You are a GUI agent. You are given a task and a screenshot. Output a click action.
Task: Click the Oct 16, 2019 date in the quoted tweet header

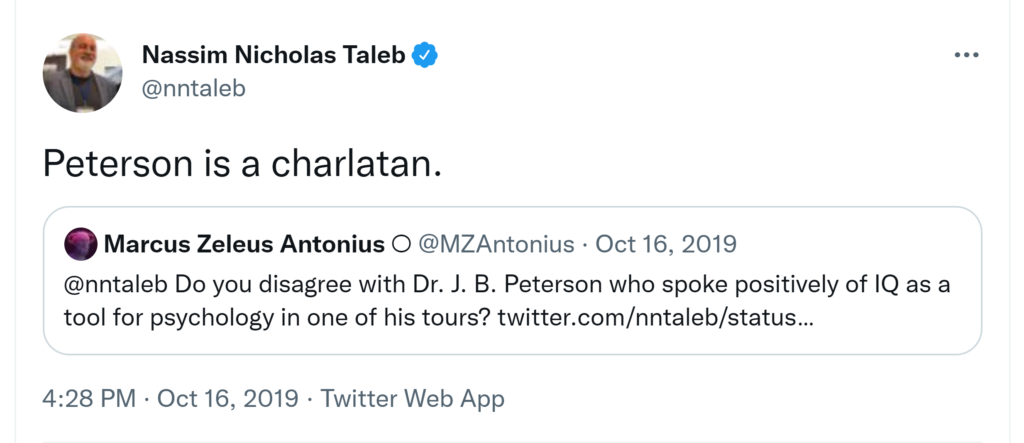(666, 244)
